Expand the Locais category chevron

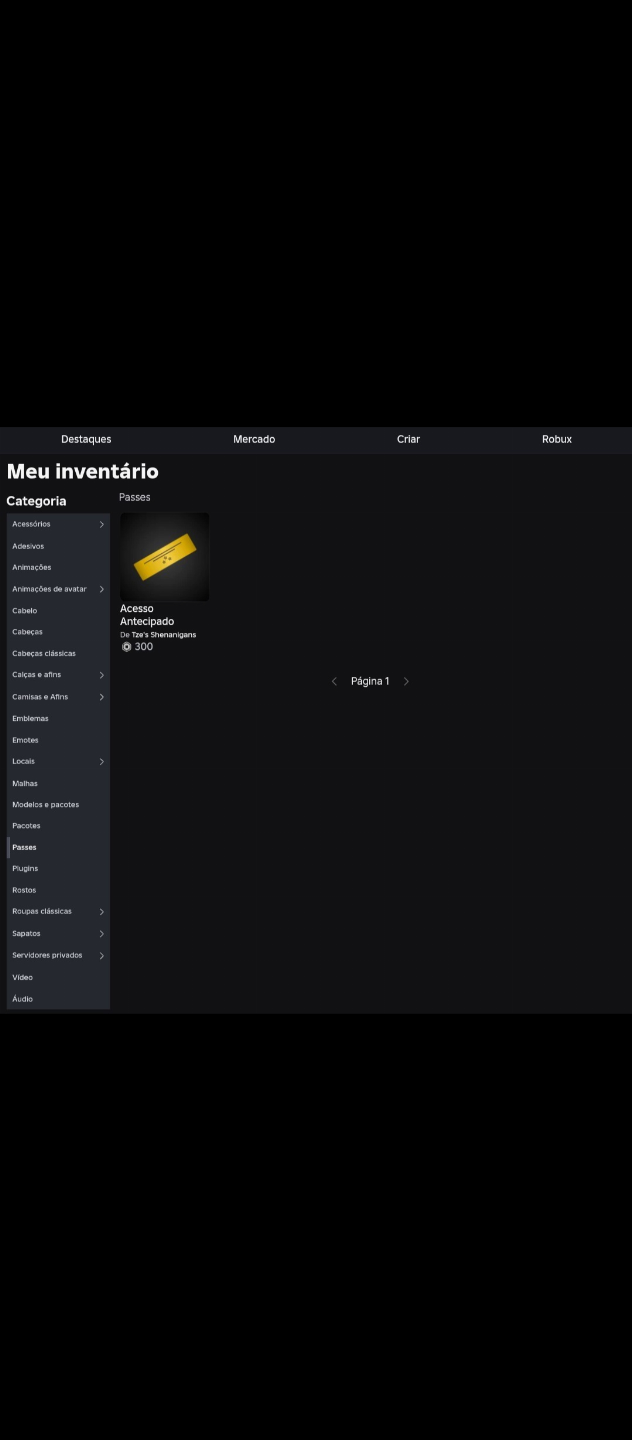click(101, 762)
